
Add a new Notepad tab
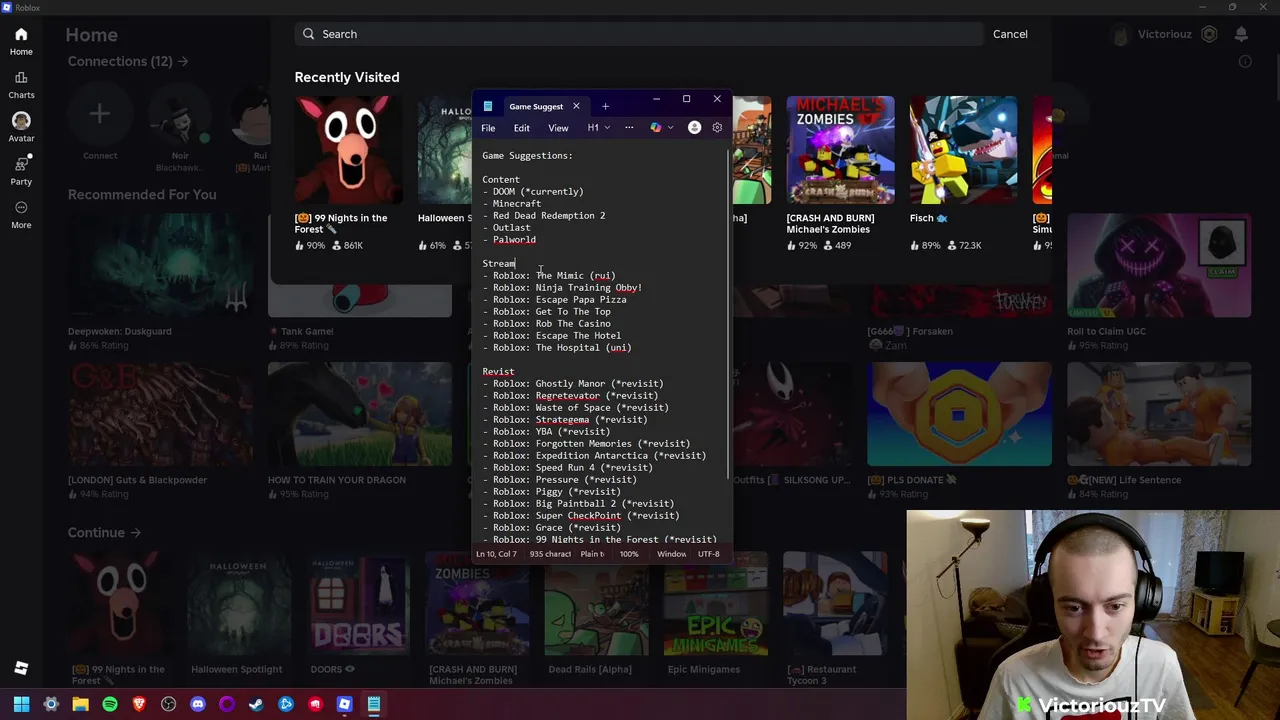click(x=605, y=106)
